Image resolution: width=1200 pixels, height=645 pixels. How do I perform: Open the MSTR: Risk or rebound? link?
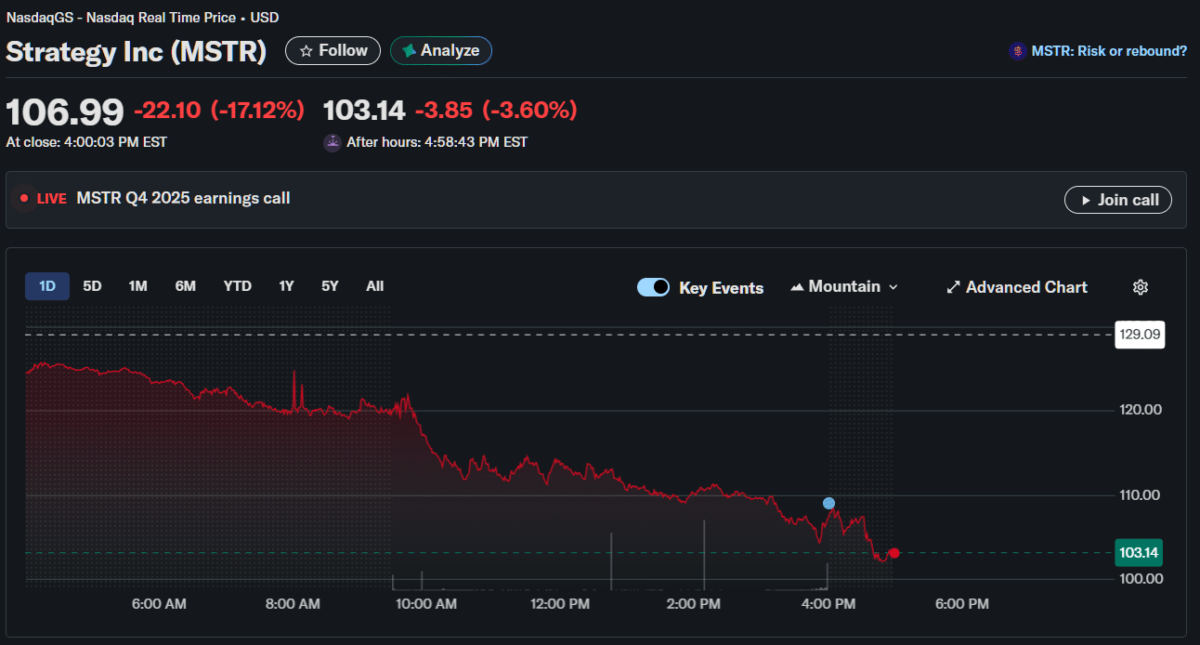tap(1110, 50)
